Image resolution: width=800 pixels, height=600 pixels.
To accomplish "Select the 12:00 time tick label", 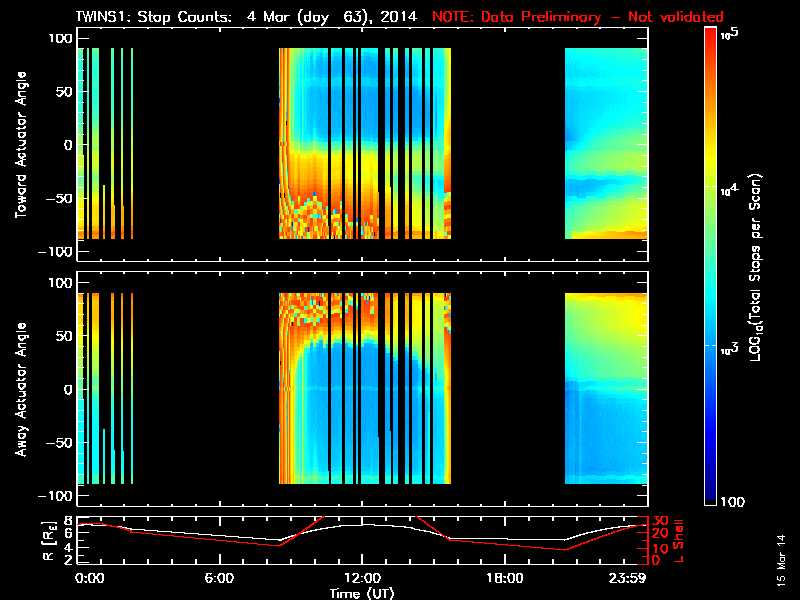I will (361, 579).
